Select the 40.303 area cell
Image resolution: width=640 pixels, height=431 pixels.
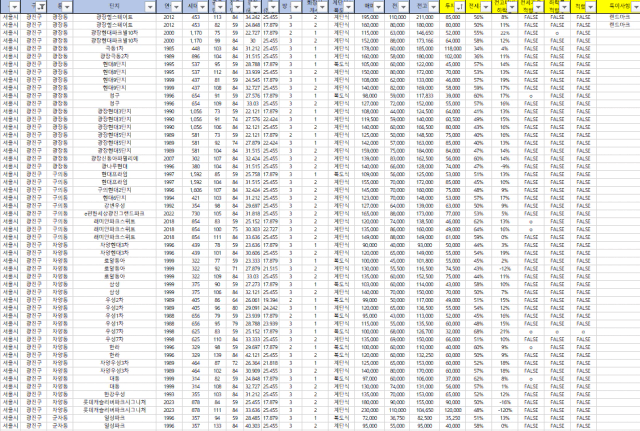click(x=252, y=426)
